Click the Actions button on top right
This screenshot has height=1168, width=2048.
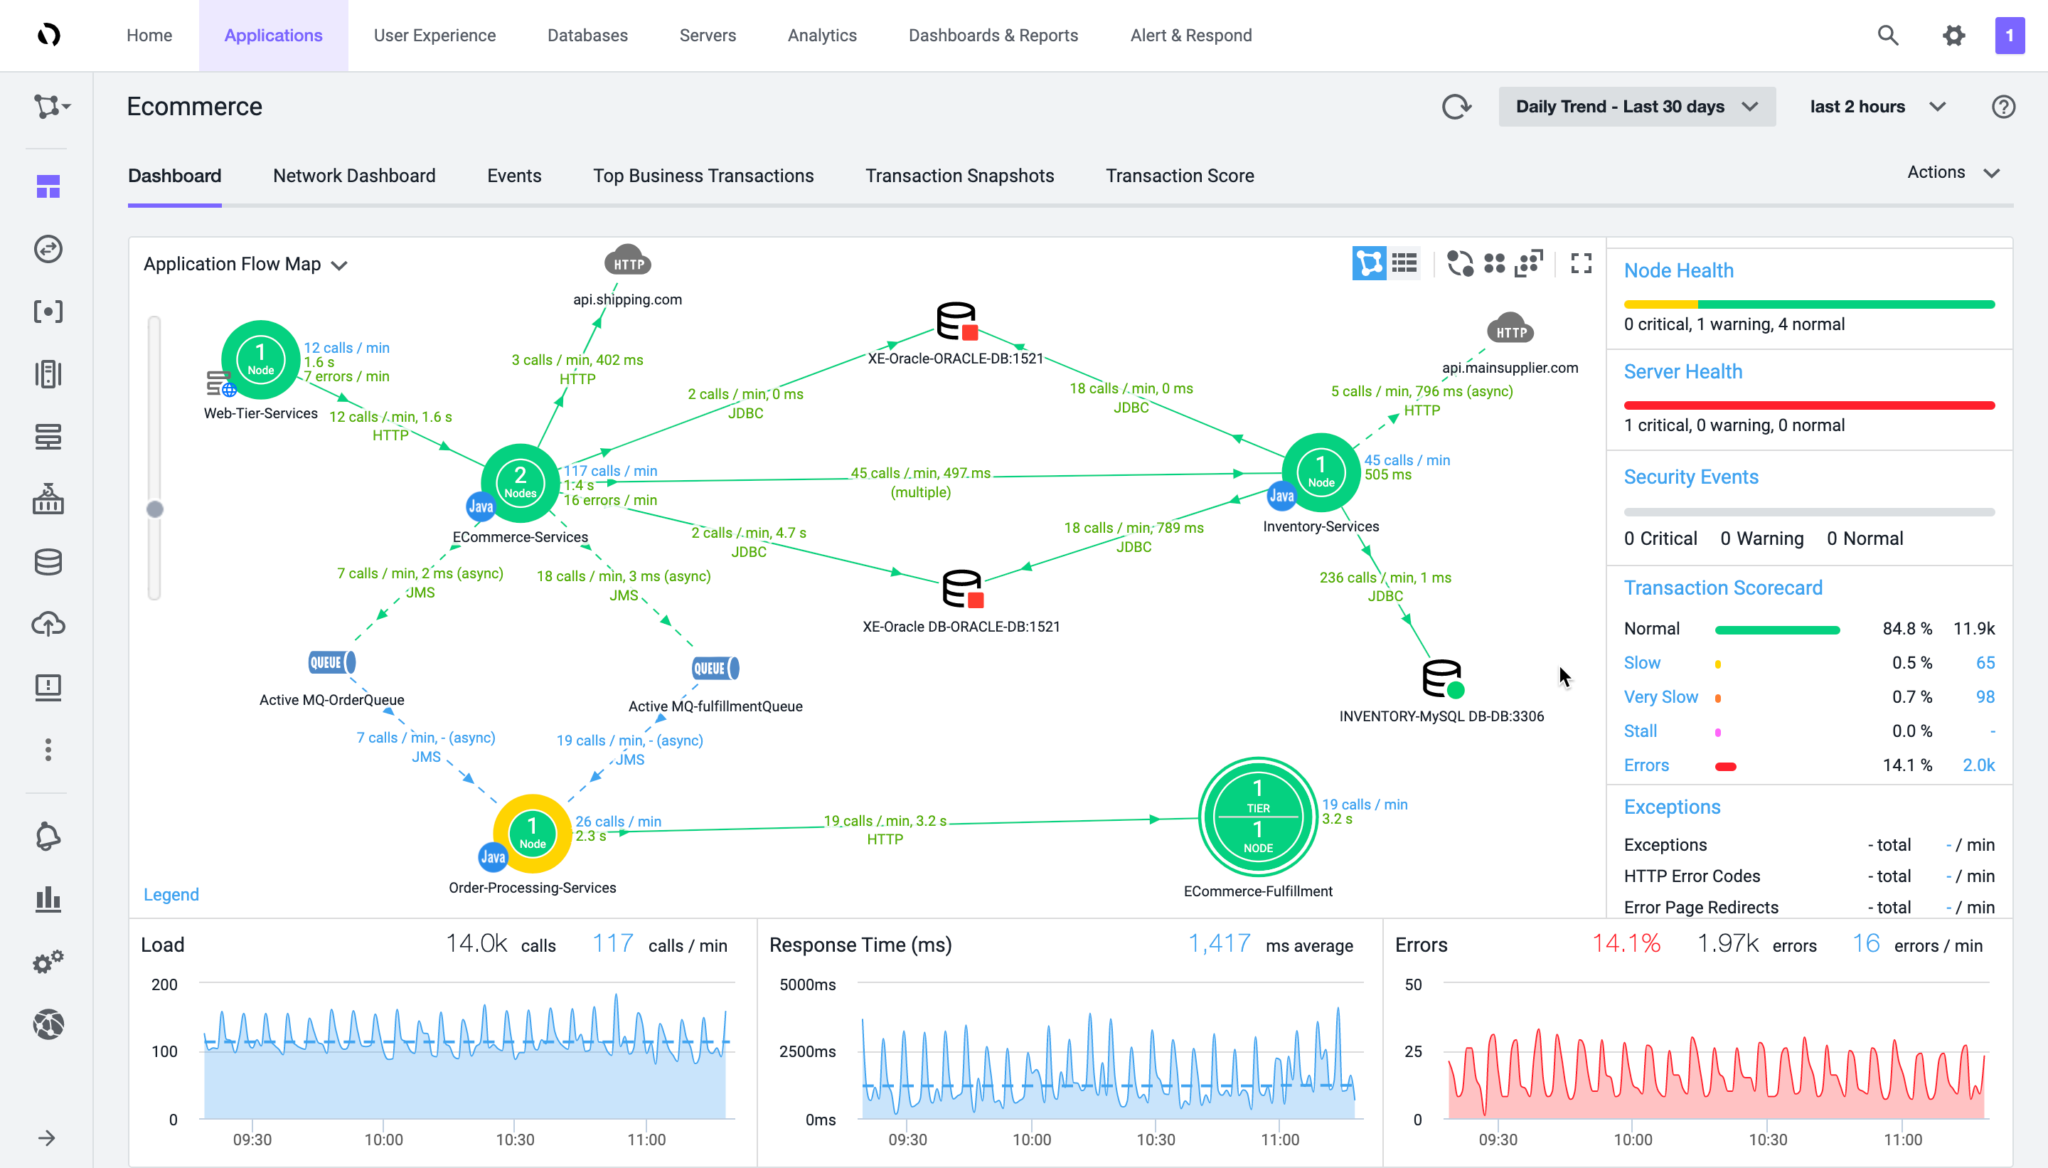tap(1951, 172)
